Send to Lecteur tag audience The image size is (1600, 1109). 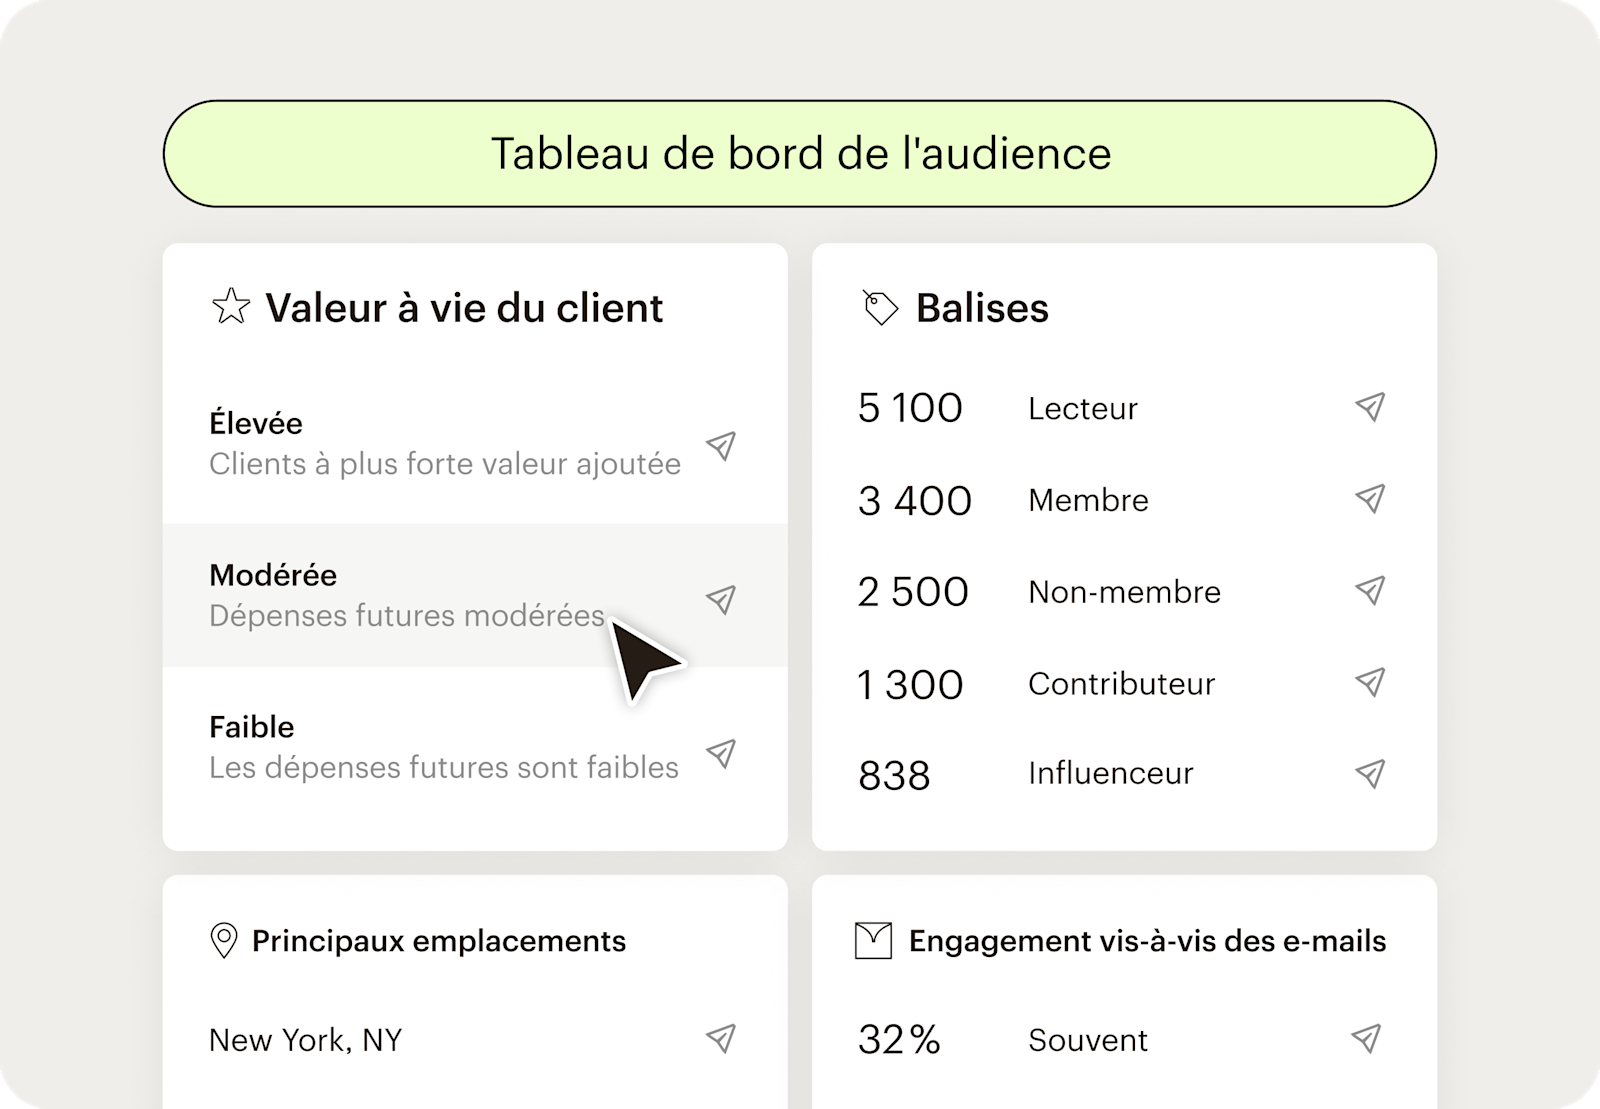[x=1370, y=406]
